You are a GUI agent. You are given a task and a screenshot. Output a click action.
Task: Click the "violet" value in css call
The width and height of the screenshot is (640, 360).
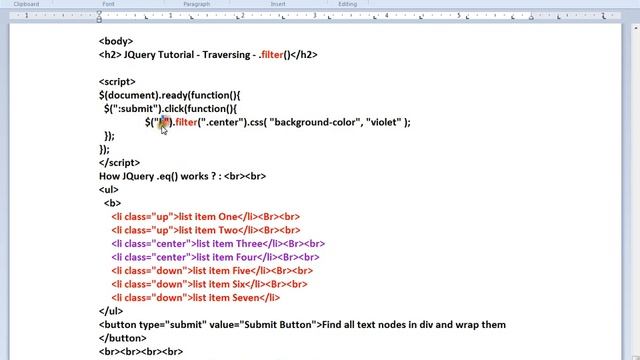(x=384, y=122)
